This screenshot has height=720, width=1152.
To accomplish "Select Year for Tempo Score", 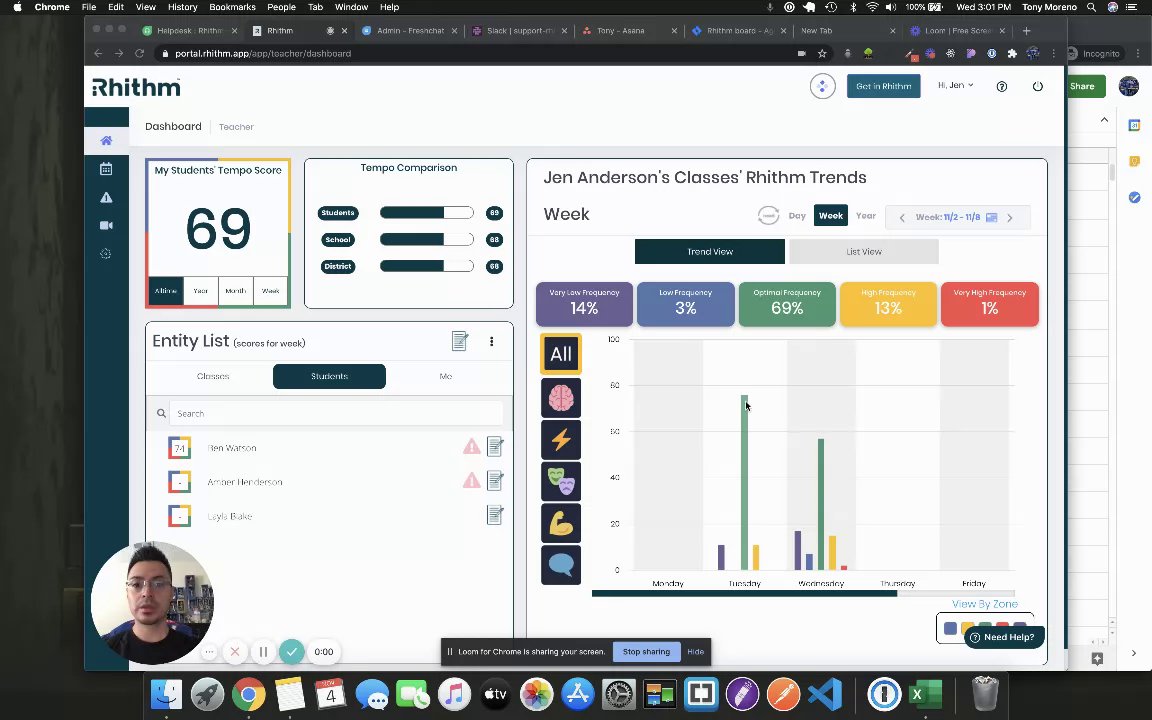I will pos(201,291).
